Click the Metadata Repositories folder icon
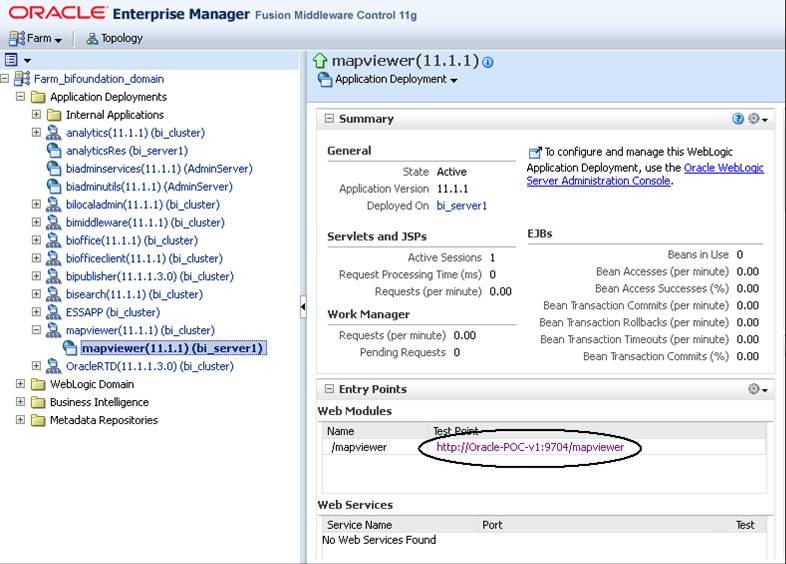Viewport: 786px width, 564px height. 38,421
